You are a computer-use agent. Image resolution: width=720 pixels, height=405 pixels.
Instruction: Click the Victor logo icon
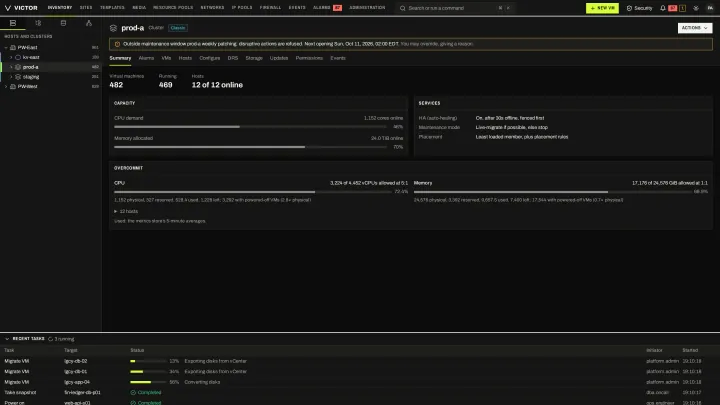point(7,8)
